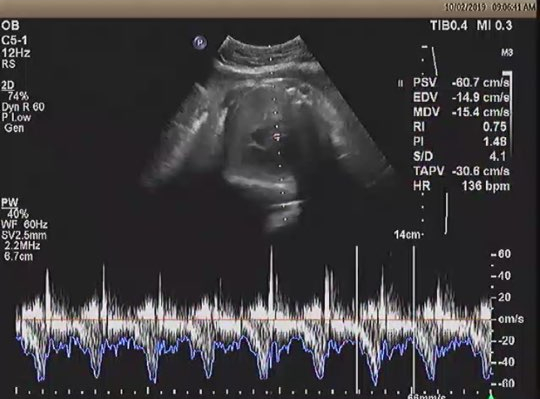
Task: Click the RI 0.75 result
Action: 460,127
